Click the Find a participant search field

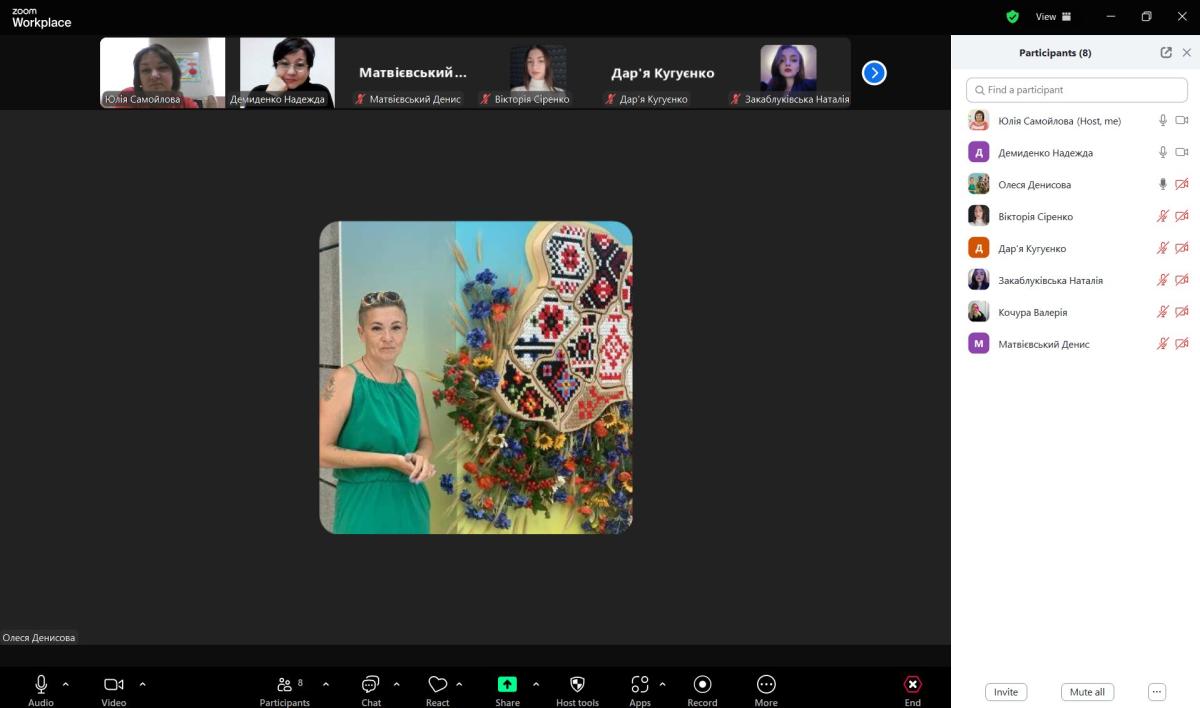1076,90
